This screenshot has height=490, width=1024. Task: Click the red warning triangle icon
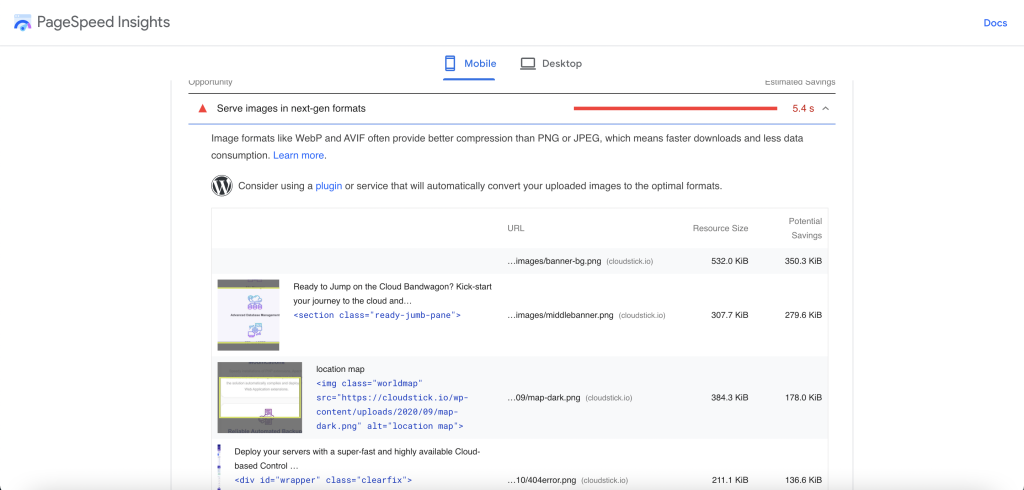202,108
